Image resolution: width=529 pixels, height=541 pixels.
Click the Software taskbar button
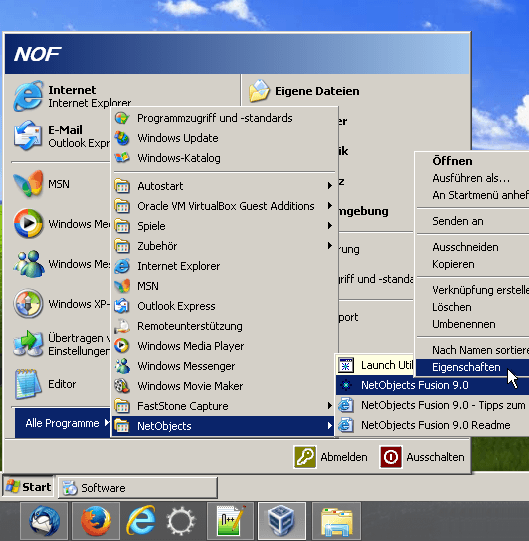click(x=138, y=488)
